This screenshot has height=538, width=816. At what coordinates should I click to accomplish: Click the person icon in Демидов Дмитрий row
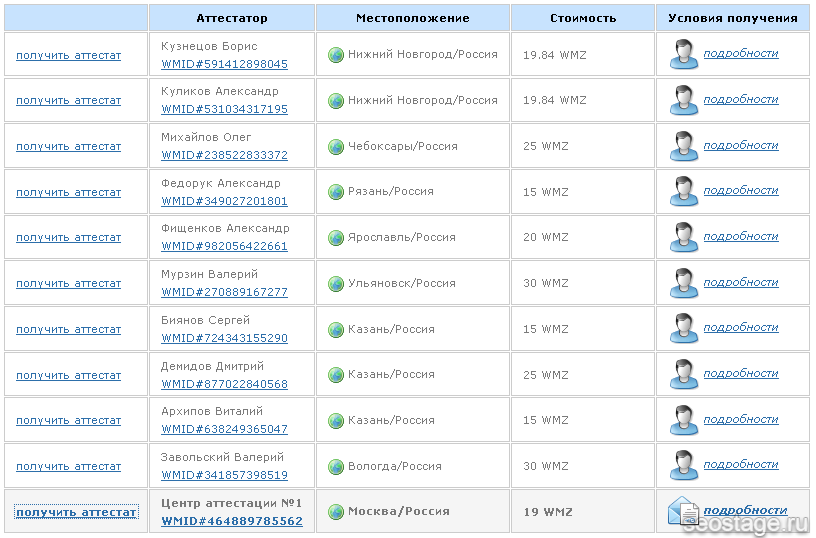pos(684,374)
